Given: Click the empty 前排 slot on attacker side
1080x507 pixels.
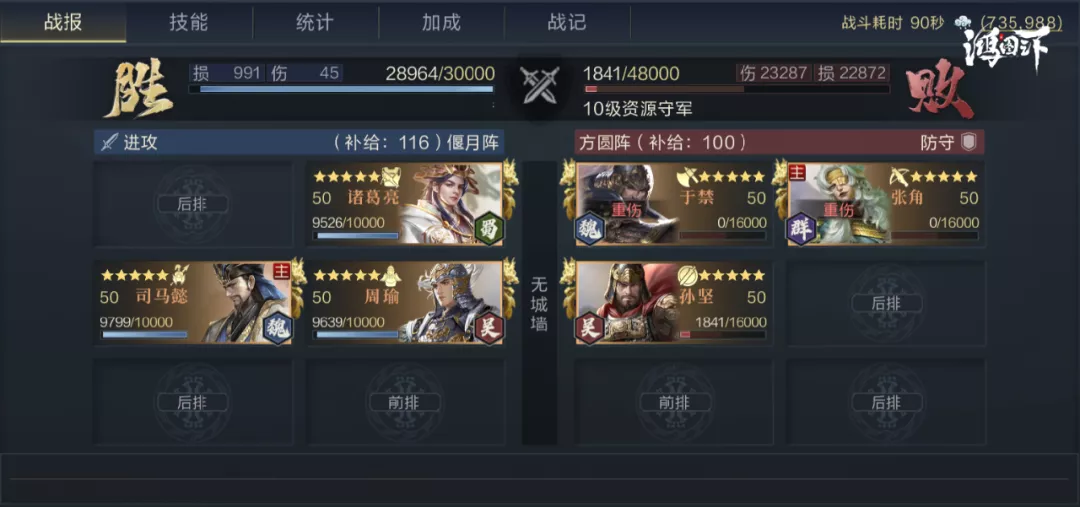Looking at the screenshot, I should [x=406, y=402].
